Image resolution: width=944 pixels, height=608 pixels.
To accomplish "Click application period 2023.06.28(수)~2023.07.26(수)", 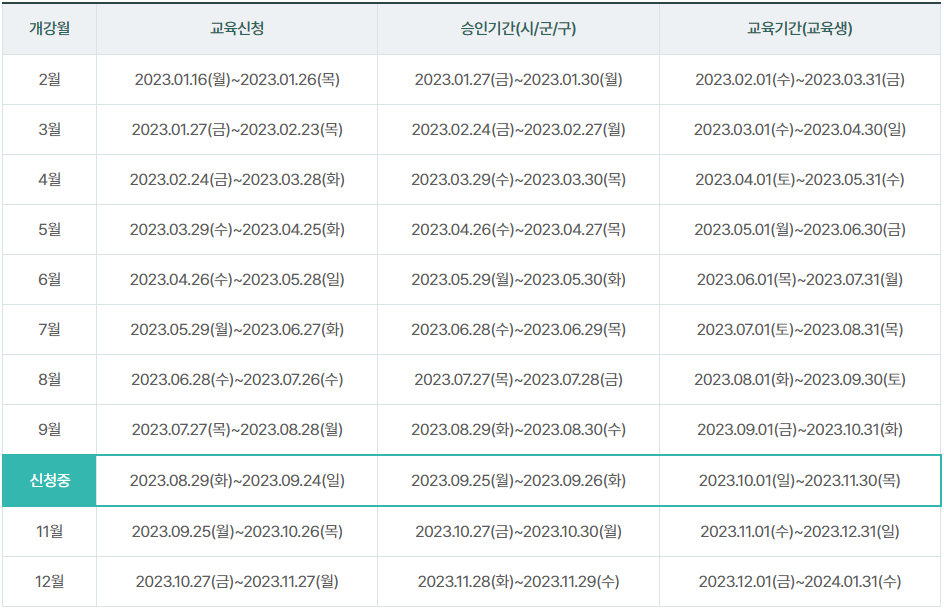I will [237, 379].
